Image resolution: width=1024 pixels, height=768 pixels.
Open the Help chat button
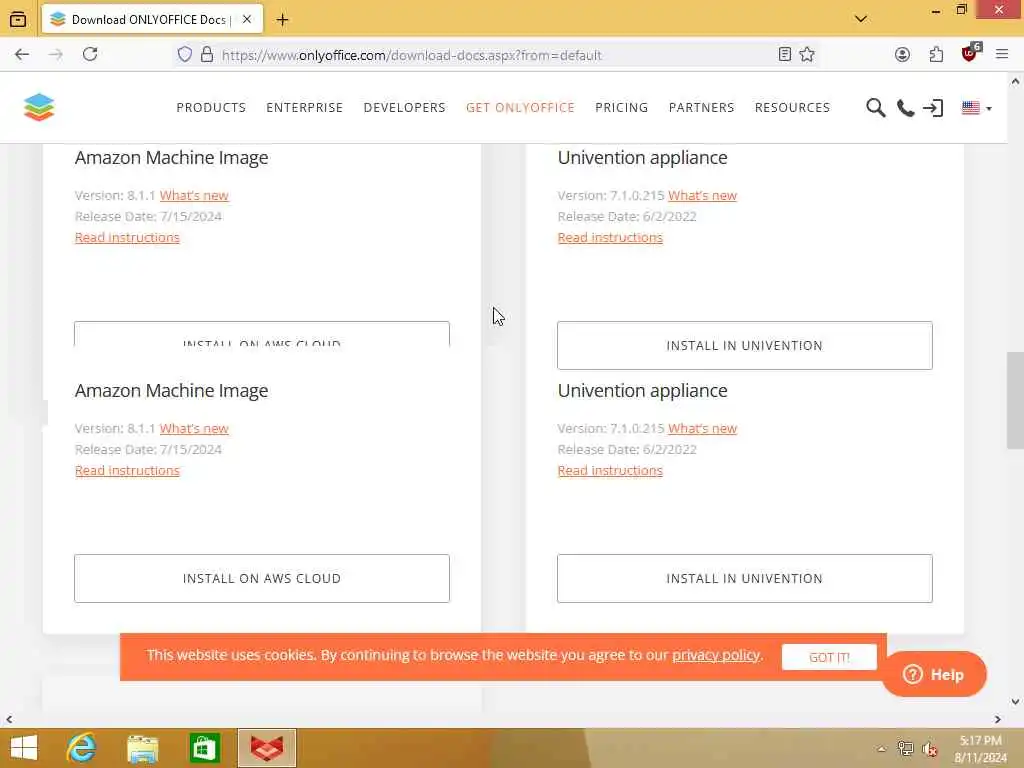pos(935,674)
